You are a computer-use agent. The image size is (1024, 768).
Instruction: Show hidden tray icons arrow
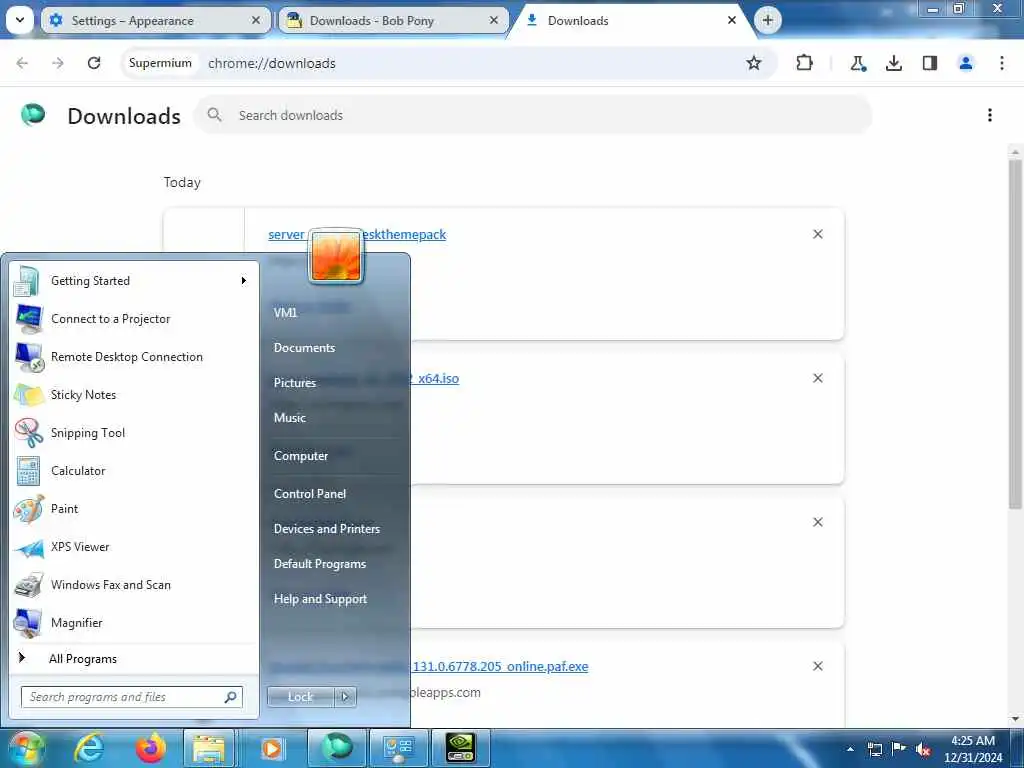[850, 749]
